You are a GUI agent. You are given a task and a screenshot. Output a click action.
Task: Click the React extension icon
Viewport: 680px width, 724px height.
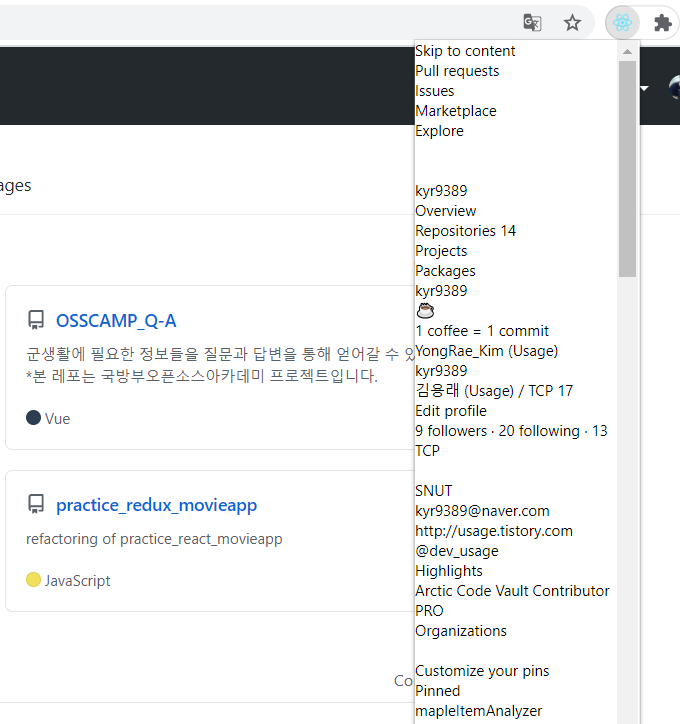coord(622,22)
